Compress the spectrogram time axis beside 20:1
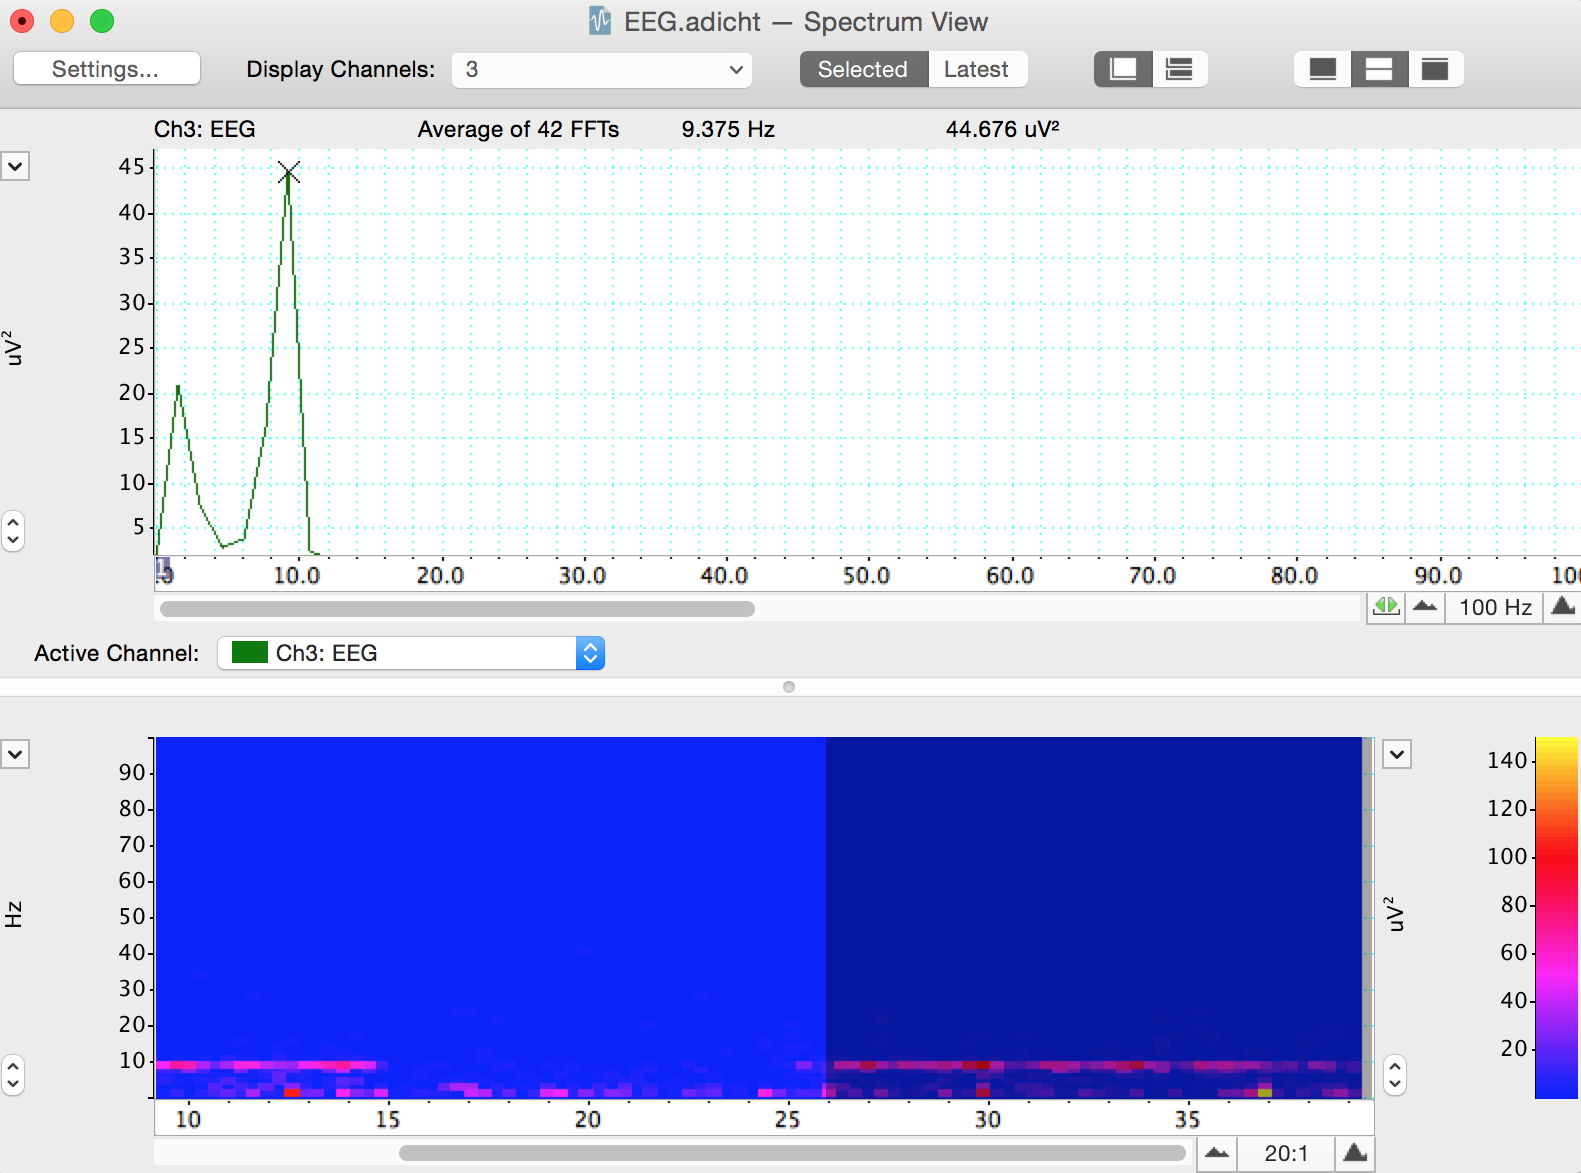Viewport: 1581px width, 1173px height. click(x=1217, y=1153)
